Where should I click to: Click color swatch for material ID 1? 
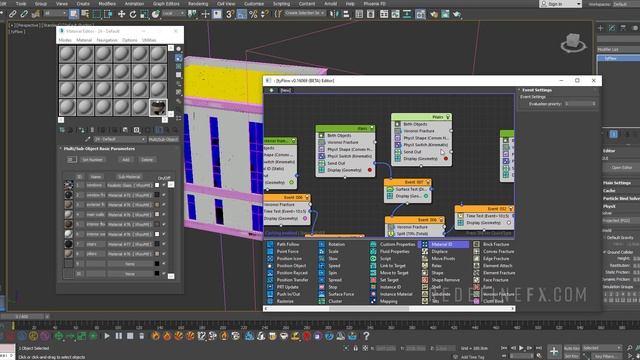157,185
